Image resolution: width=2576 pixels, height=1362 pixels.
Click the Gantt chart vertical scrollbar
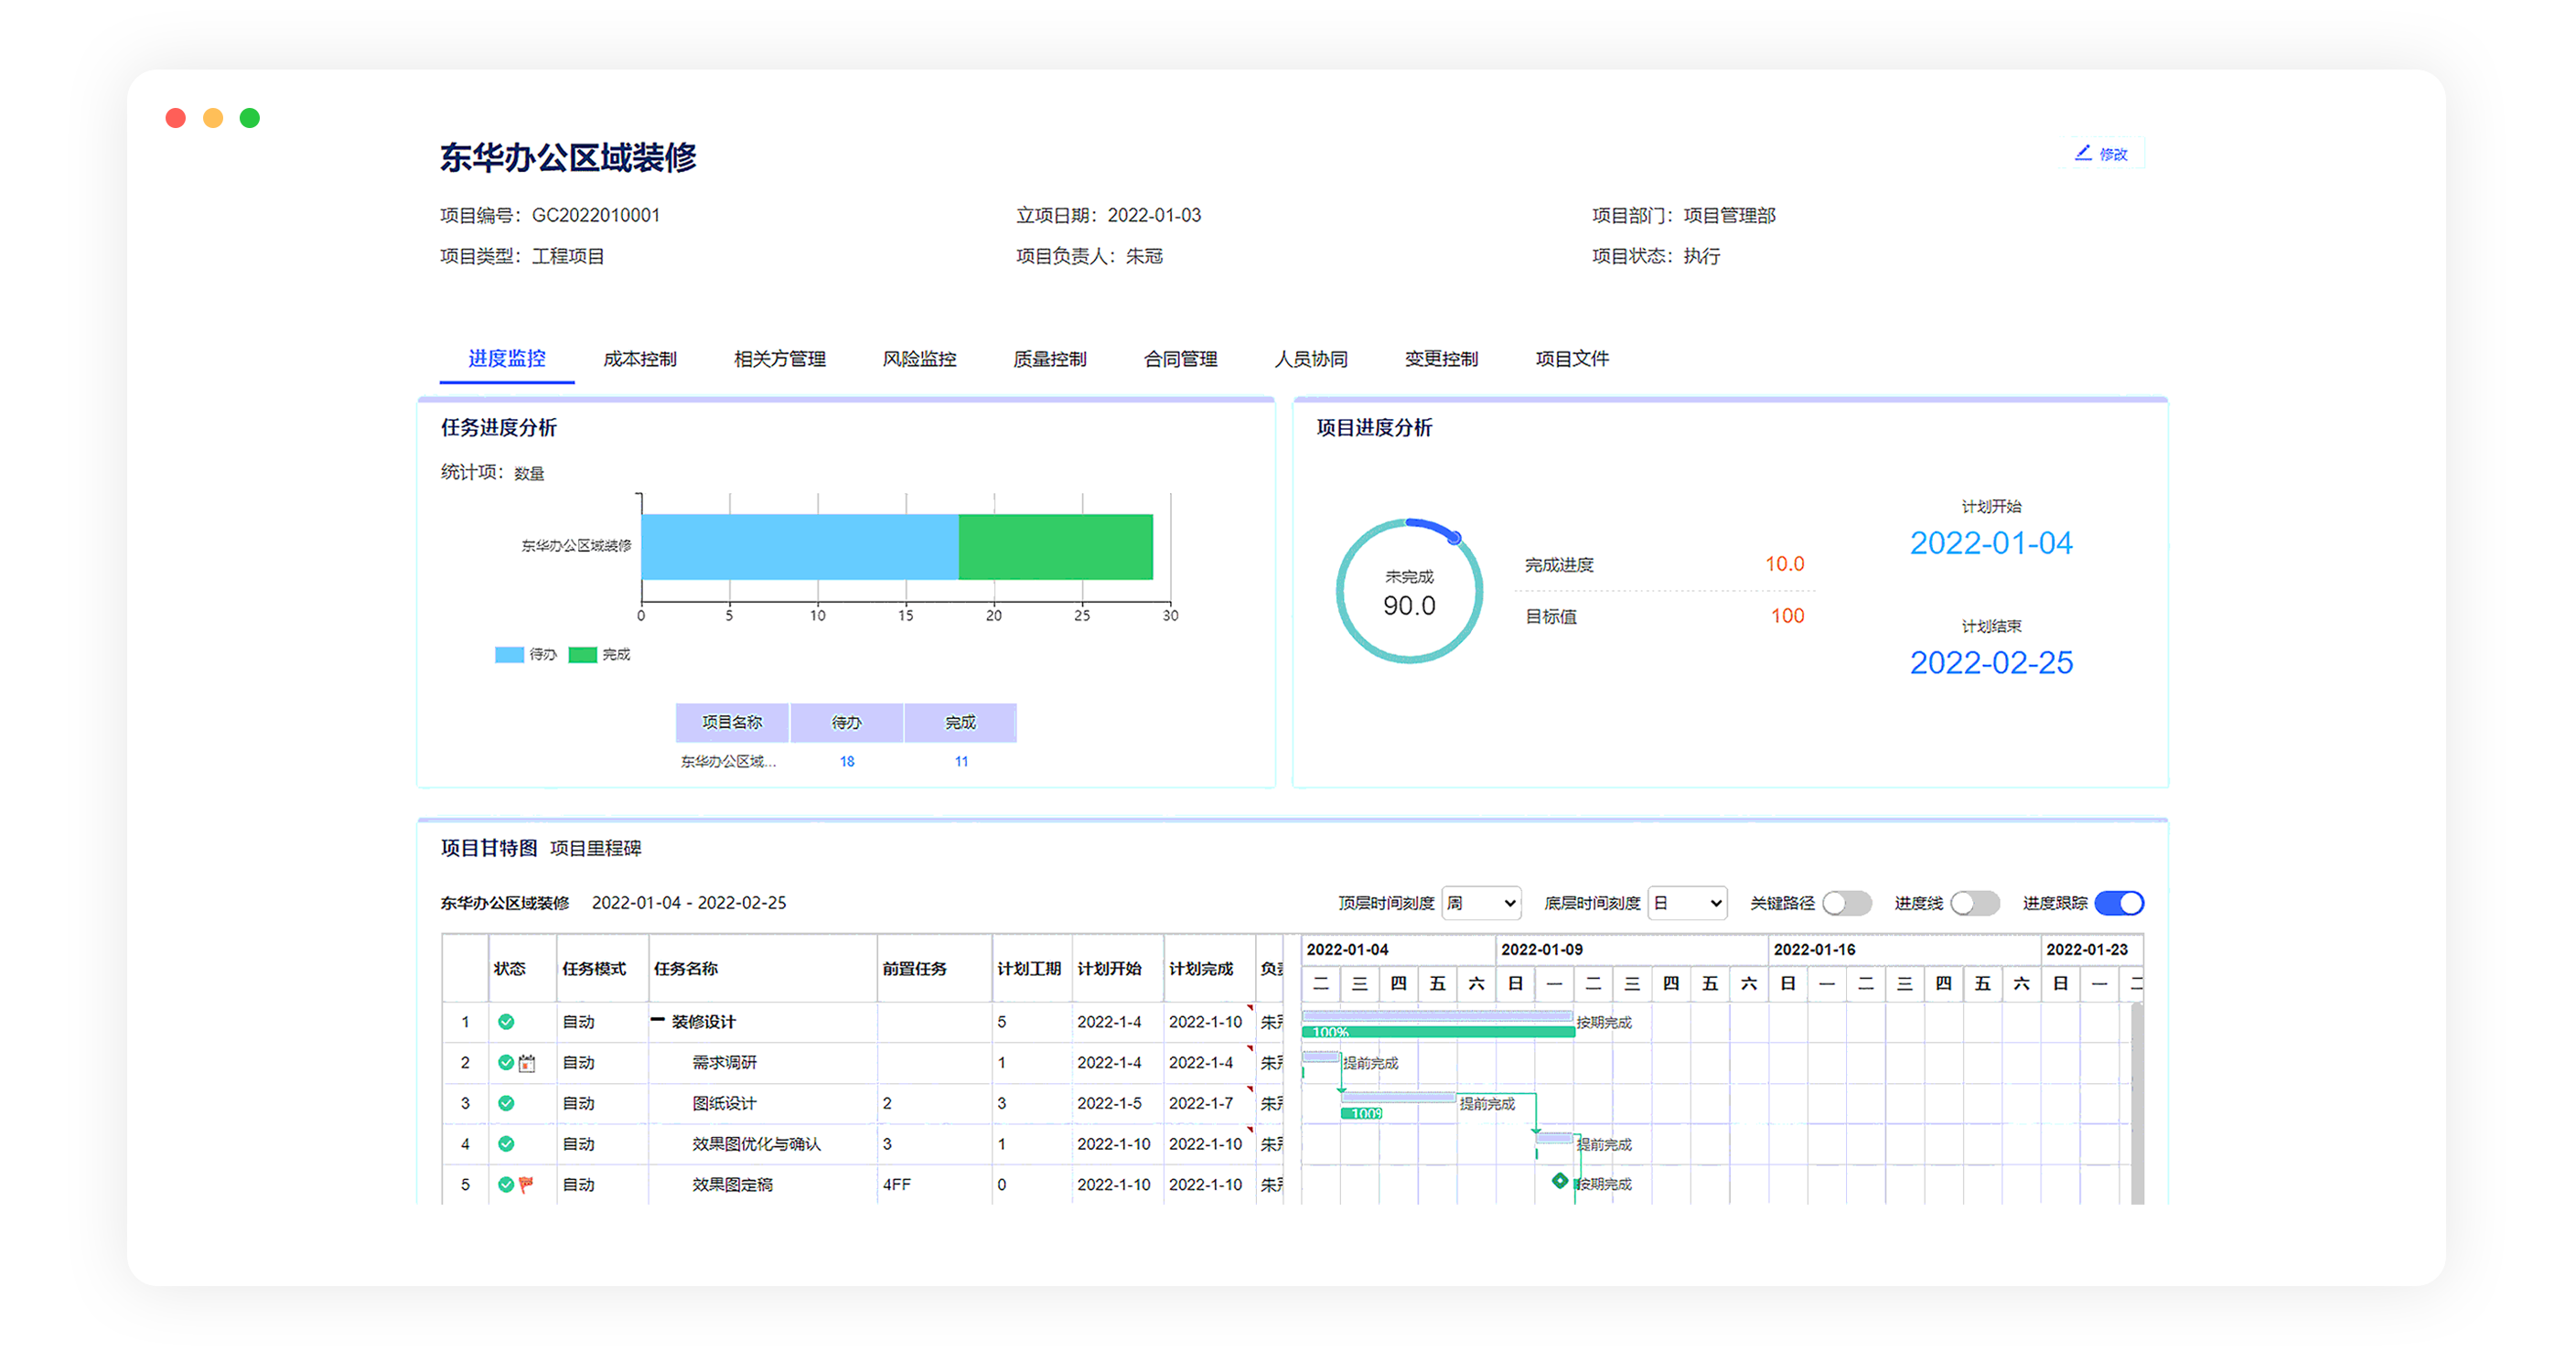[2137, 1100]
